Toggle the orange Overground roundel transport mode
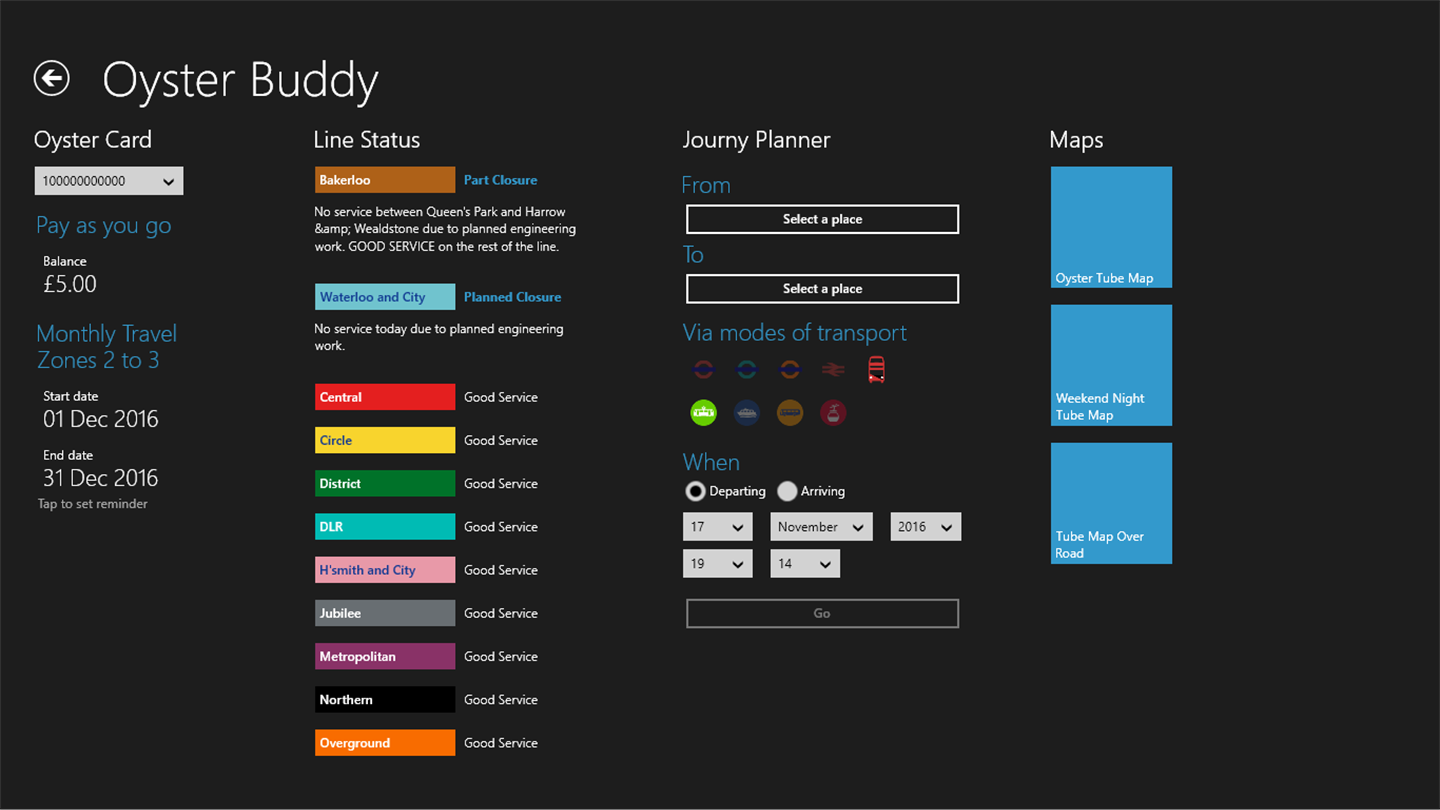 (789, 370)
